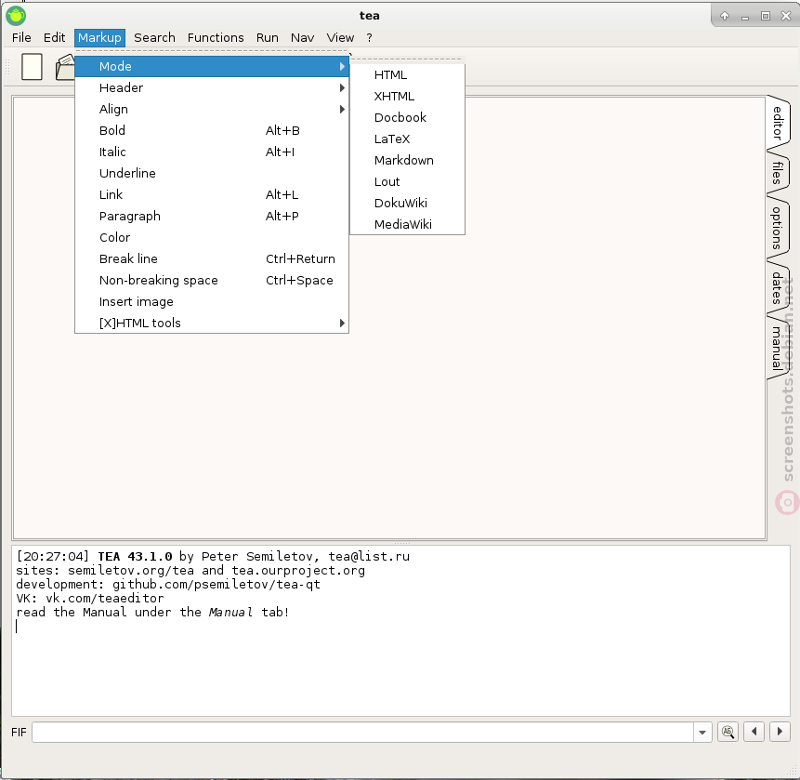Choose Non-breaking space menu entry
Image resolution: width=800 pixels, height=780 pixels.
point(212,281)
